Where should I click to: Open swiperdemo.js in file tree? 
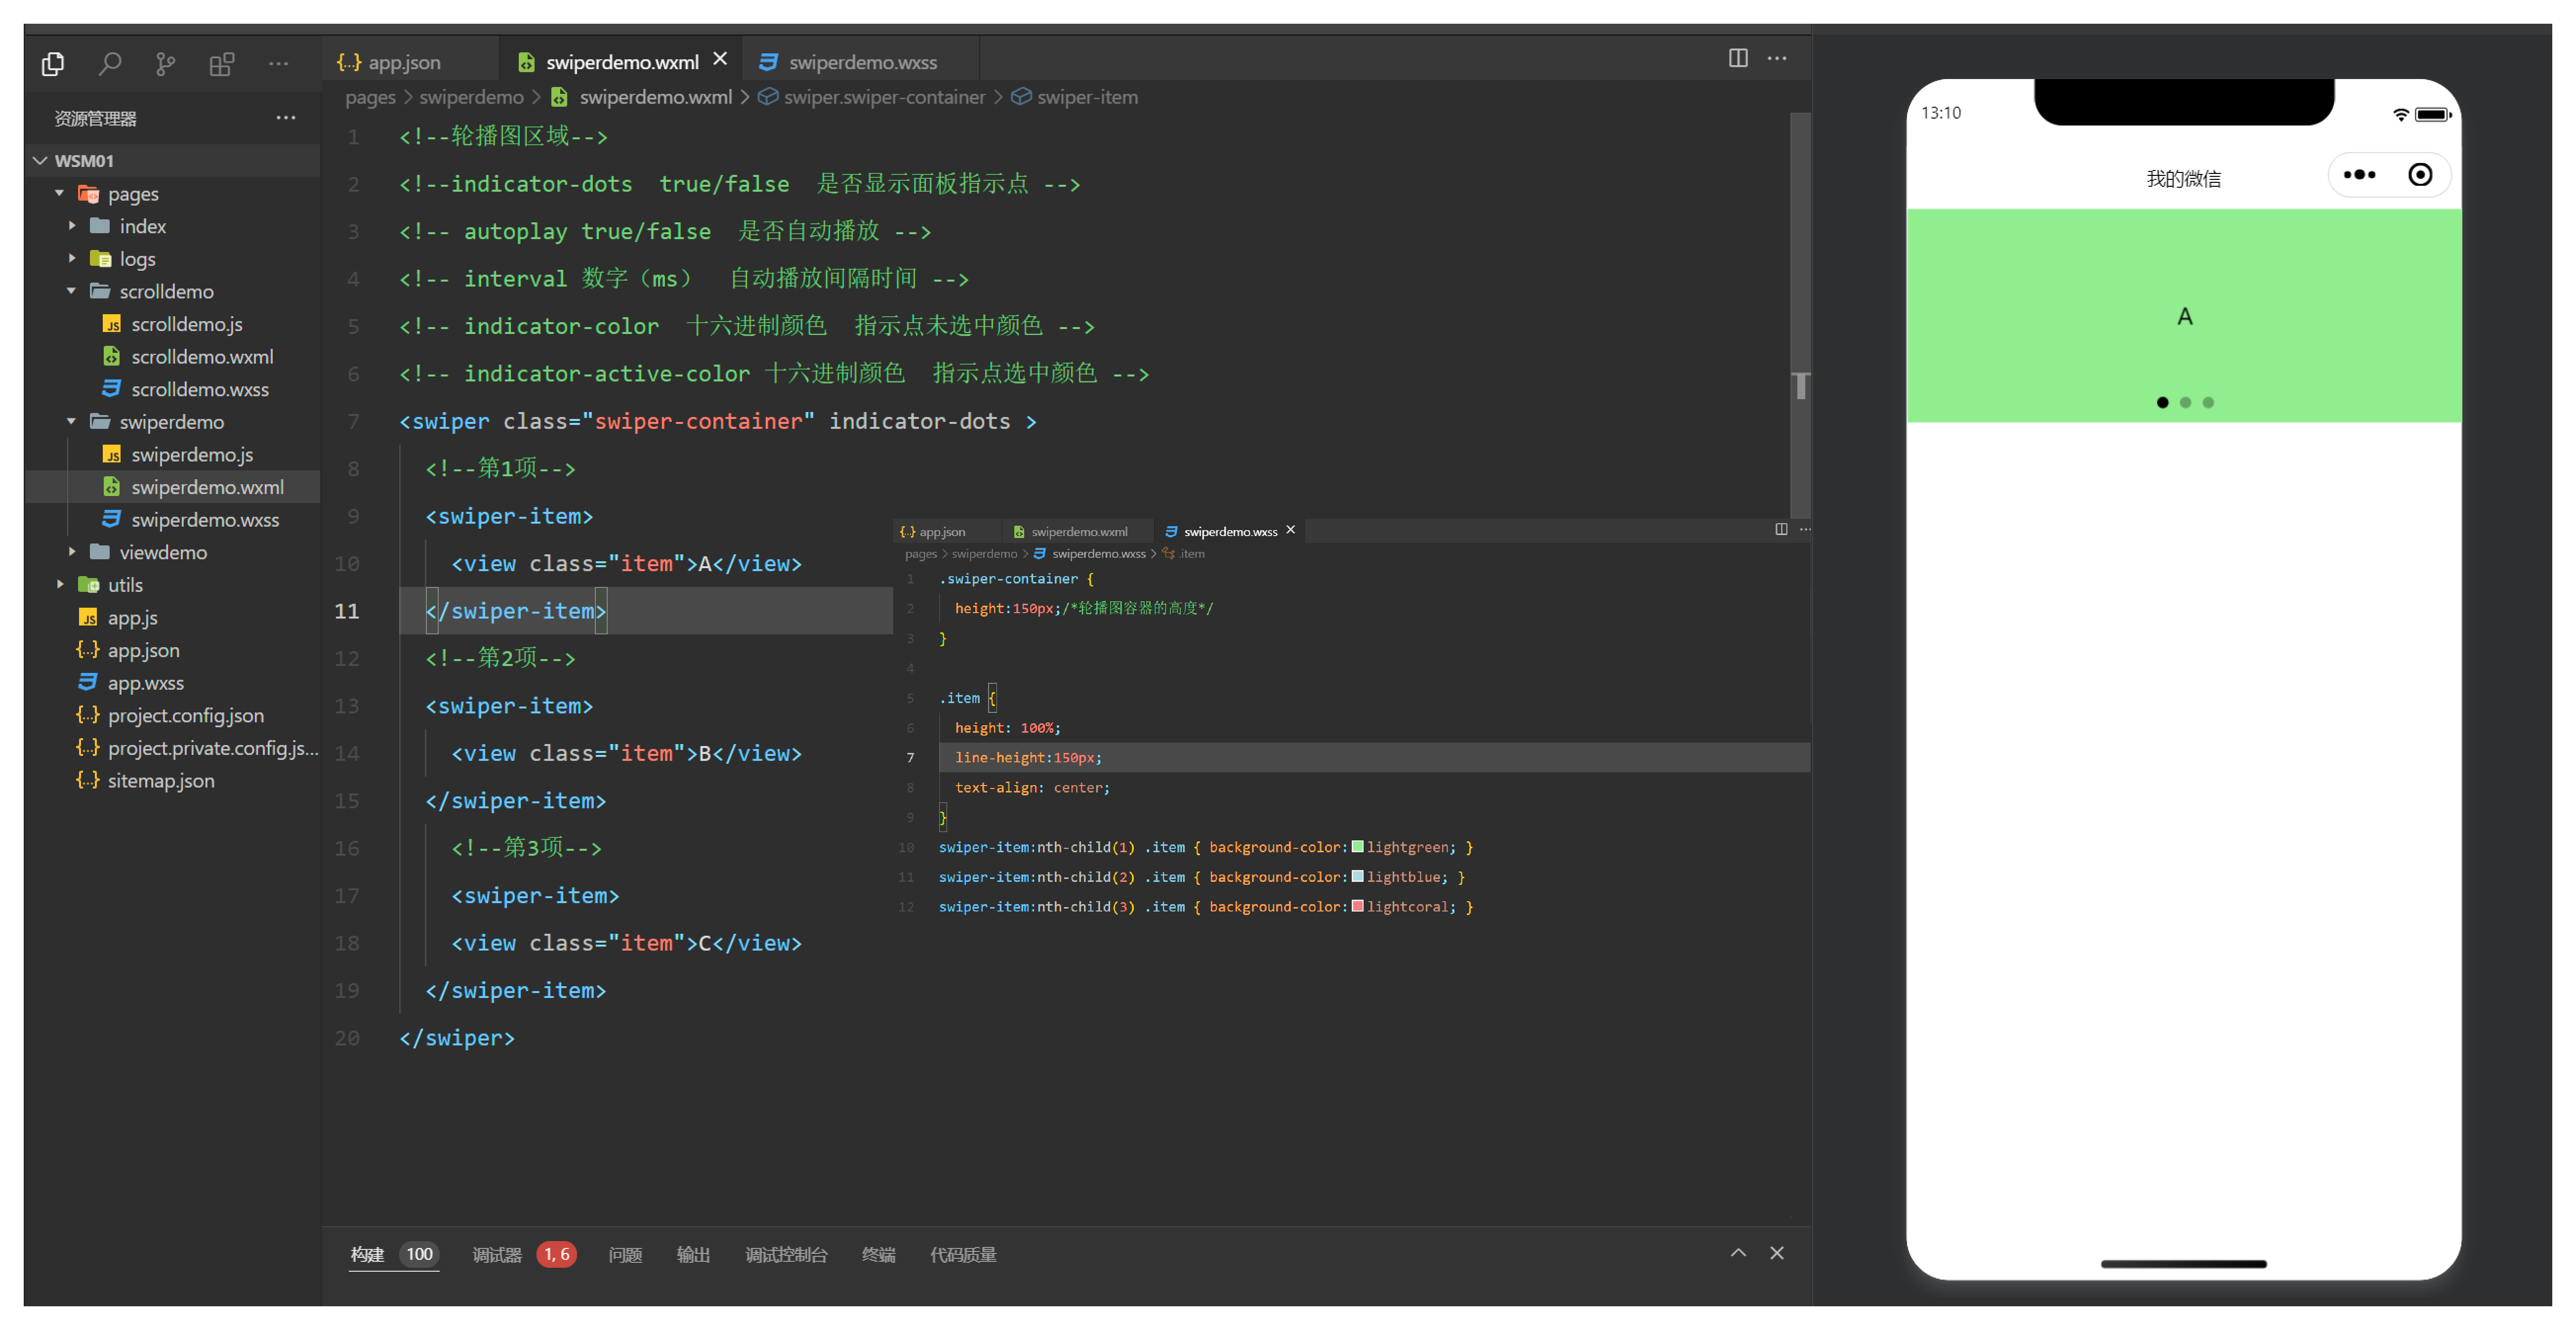191,454
